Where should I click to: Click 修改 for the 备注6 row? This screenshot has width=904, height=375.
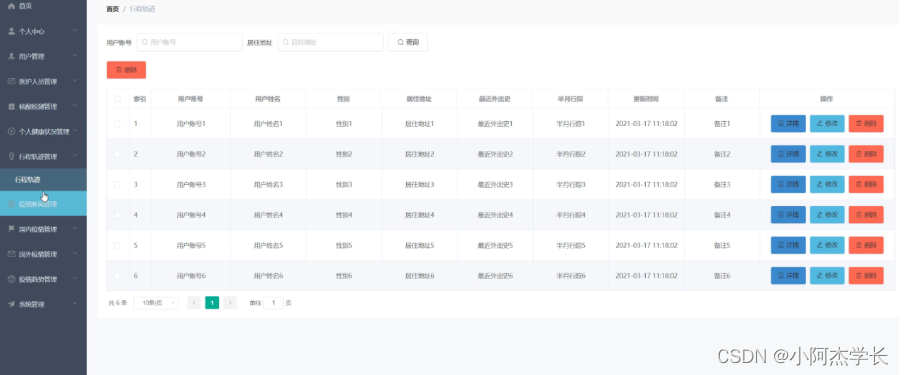[x=827, y=276]
